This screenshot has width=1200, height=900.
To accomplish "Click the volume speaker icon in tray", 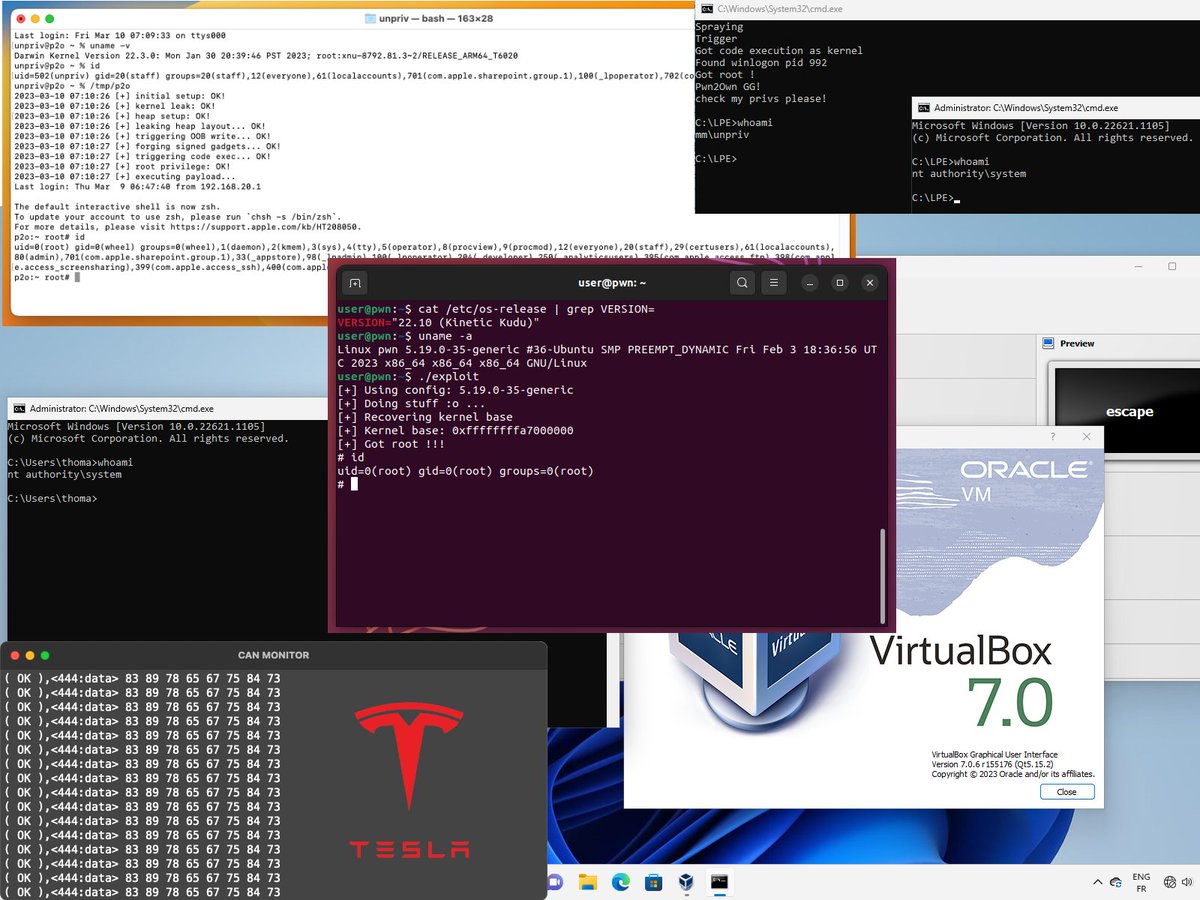I will [x=1188, y=882].
